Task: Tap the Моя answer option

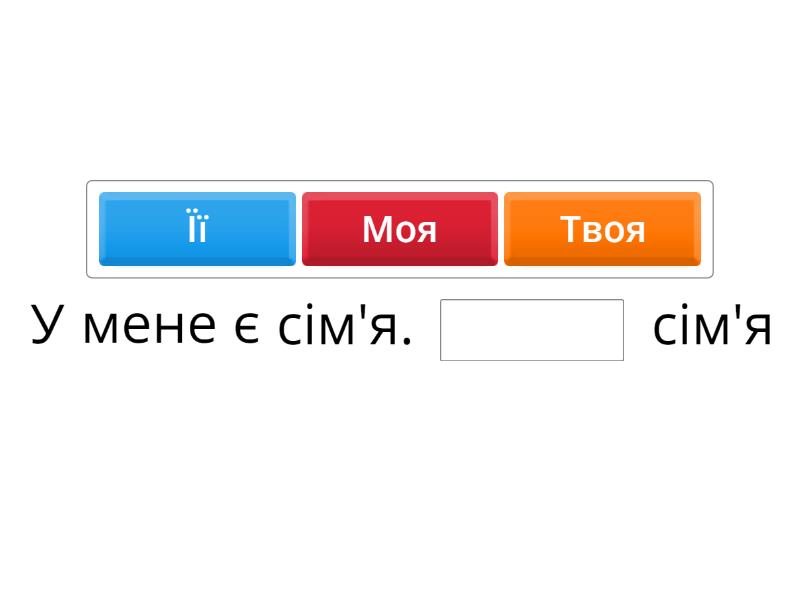Action: (x=399, y=229)
